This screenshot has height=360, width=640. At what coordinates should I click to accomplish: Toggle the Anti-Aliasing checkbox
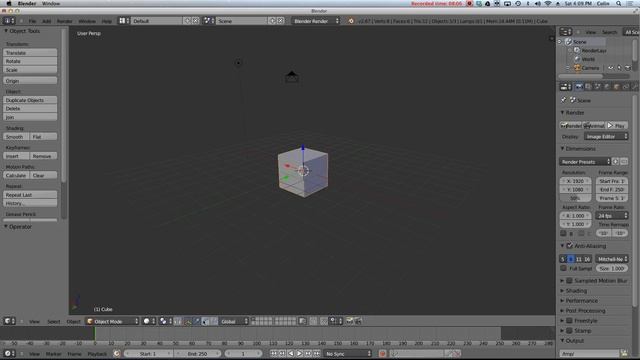[569, 246]
